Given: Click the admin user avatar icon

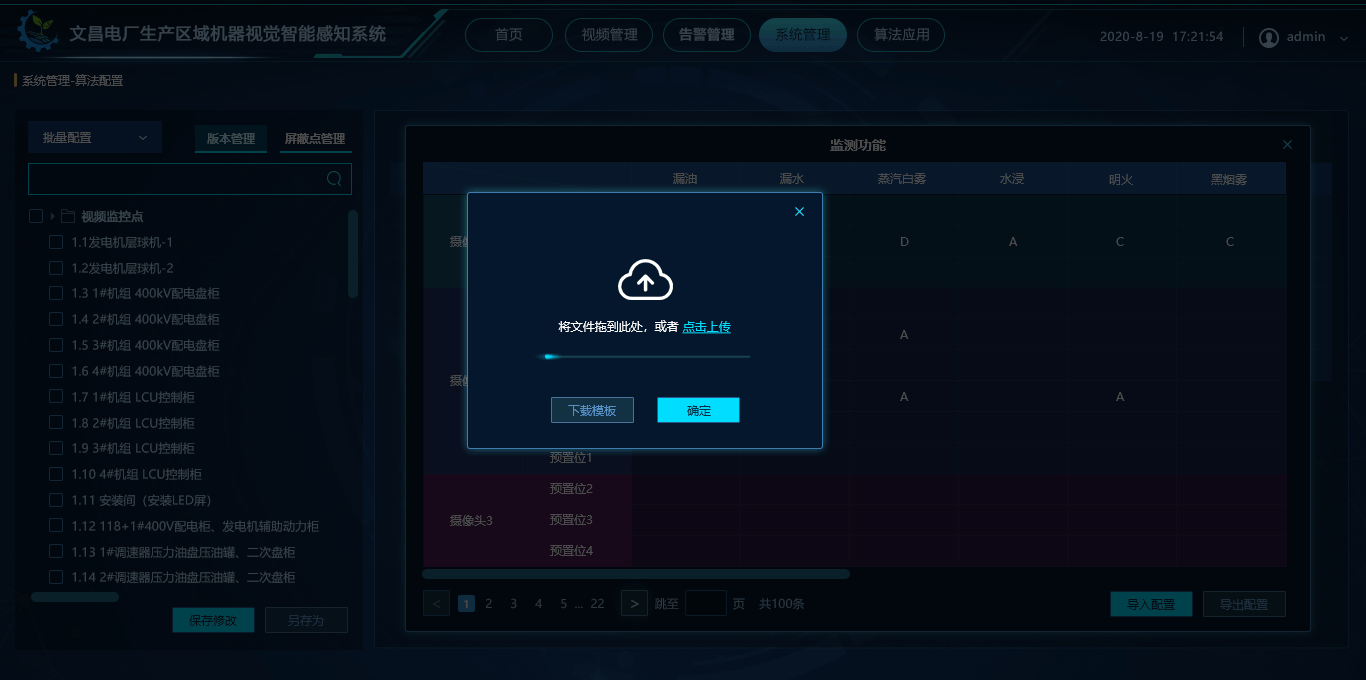Looking at the screenshot, I should coord(1268,36).
